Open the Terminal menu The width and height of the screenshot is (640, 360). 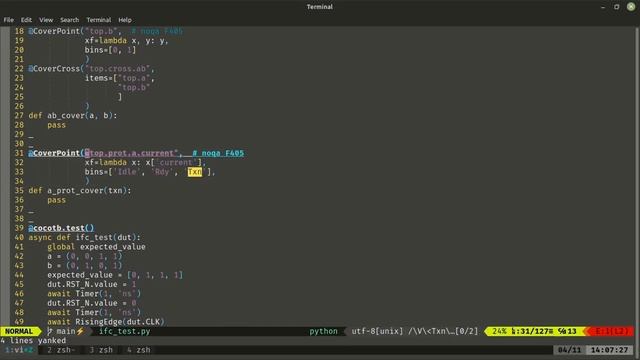point(98,20)
